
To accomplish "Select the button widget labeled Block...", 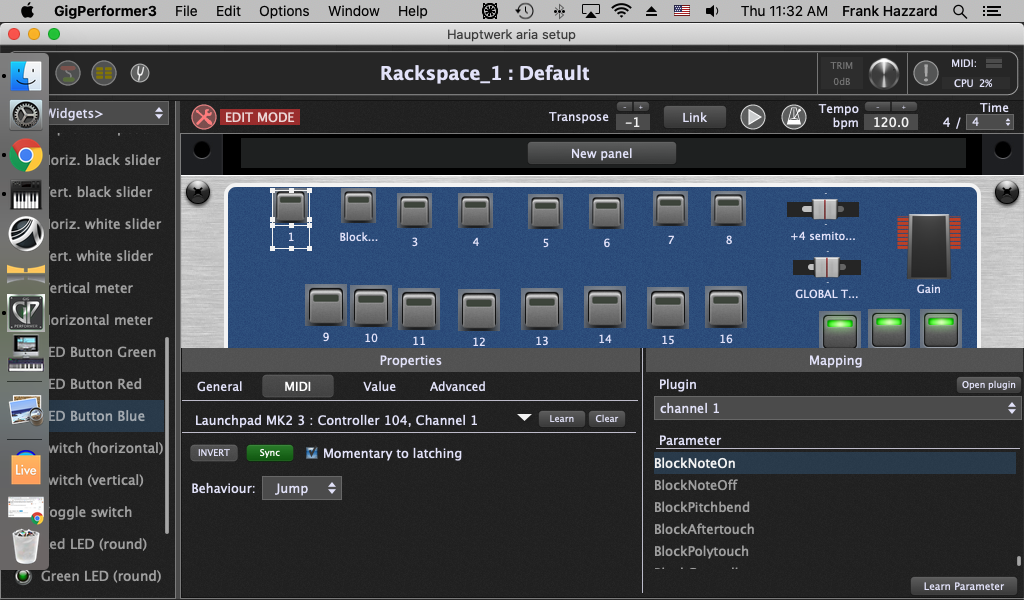I will tap(358, 206).
